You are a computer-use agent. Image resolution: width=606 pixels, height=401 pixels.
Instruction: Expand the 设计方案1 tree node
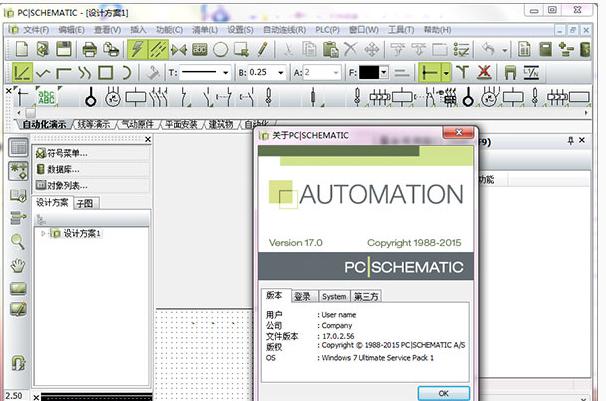click(x=43, y=233)
